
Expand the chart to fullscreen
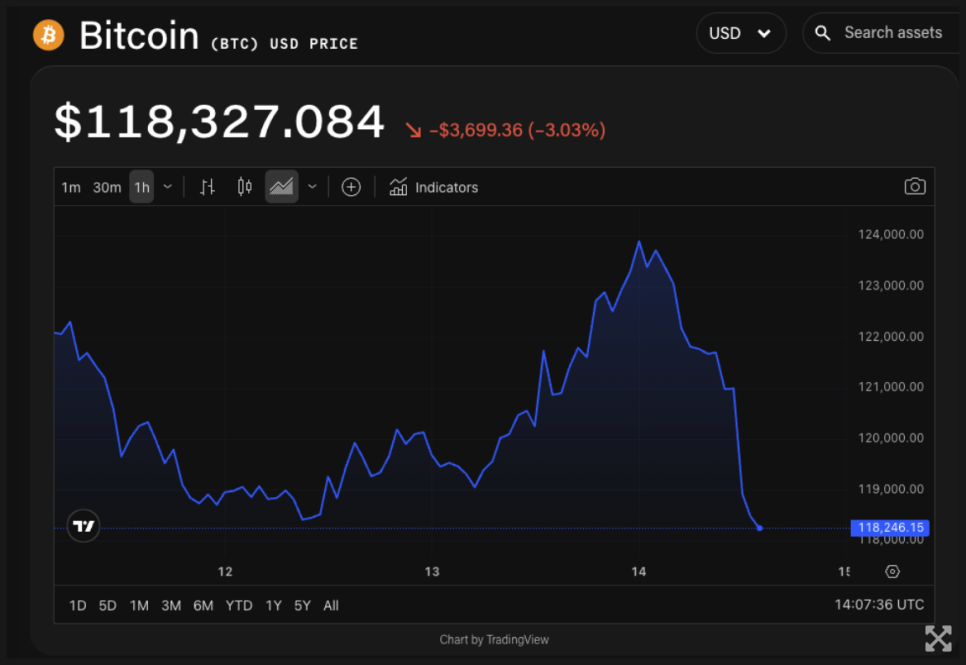coord(938,638)
